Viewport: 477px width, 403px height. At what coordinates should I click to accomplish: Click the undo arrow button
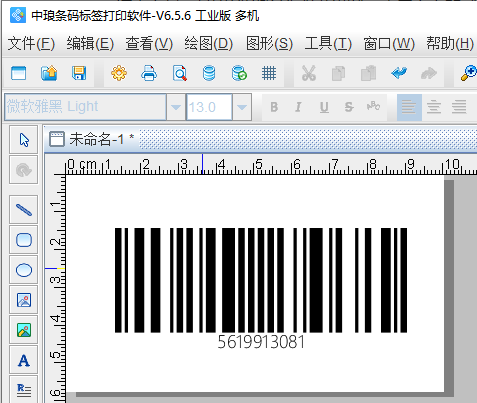pos(399,73)
